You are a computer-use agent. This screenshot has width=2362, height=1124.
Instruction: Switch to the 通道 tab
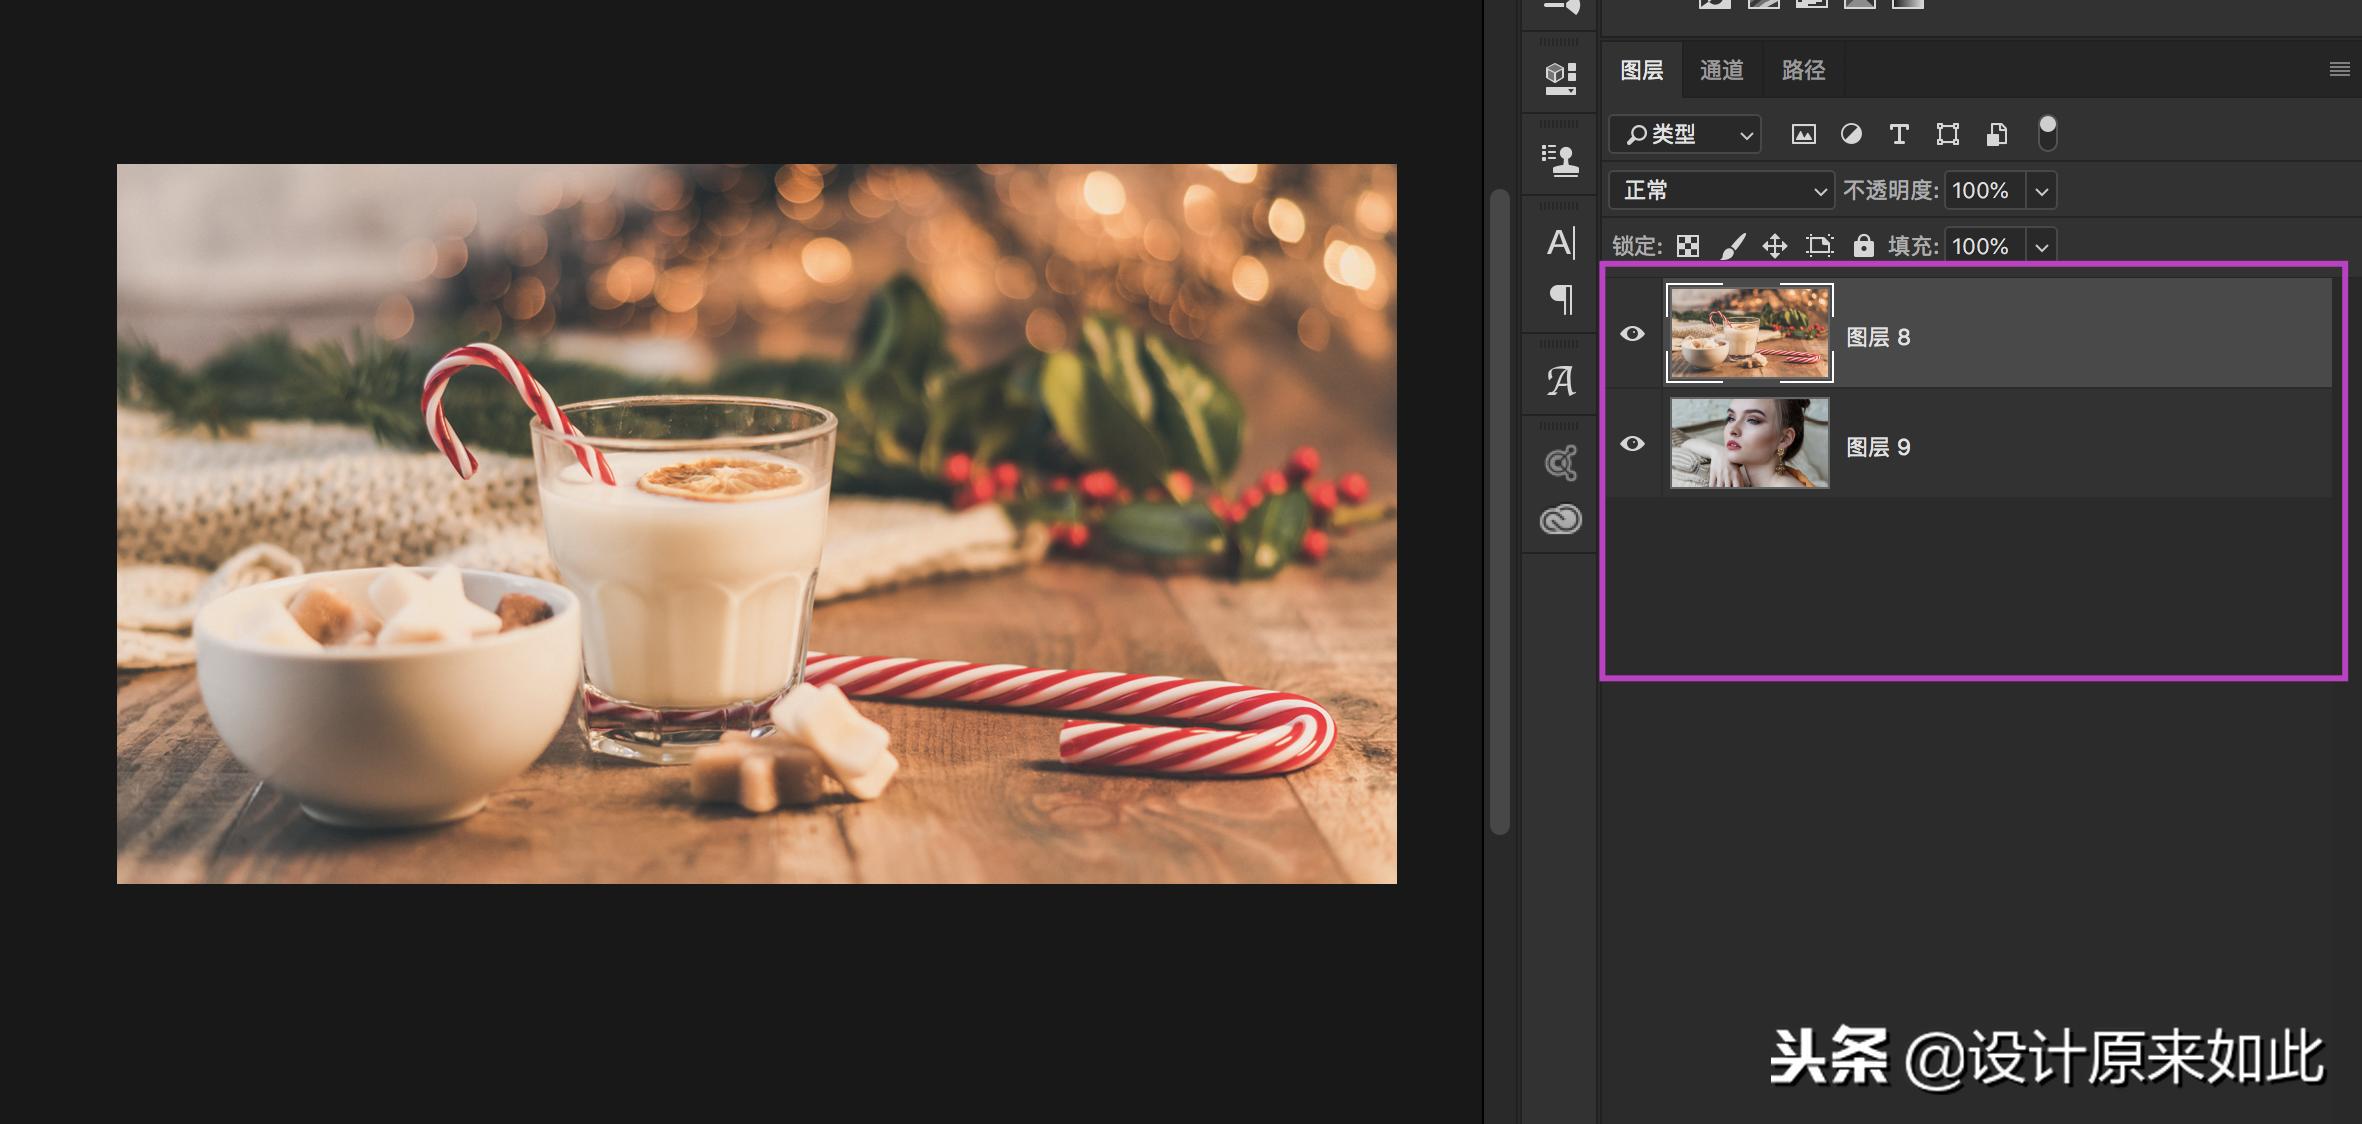pos(1721,70)
